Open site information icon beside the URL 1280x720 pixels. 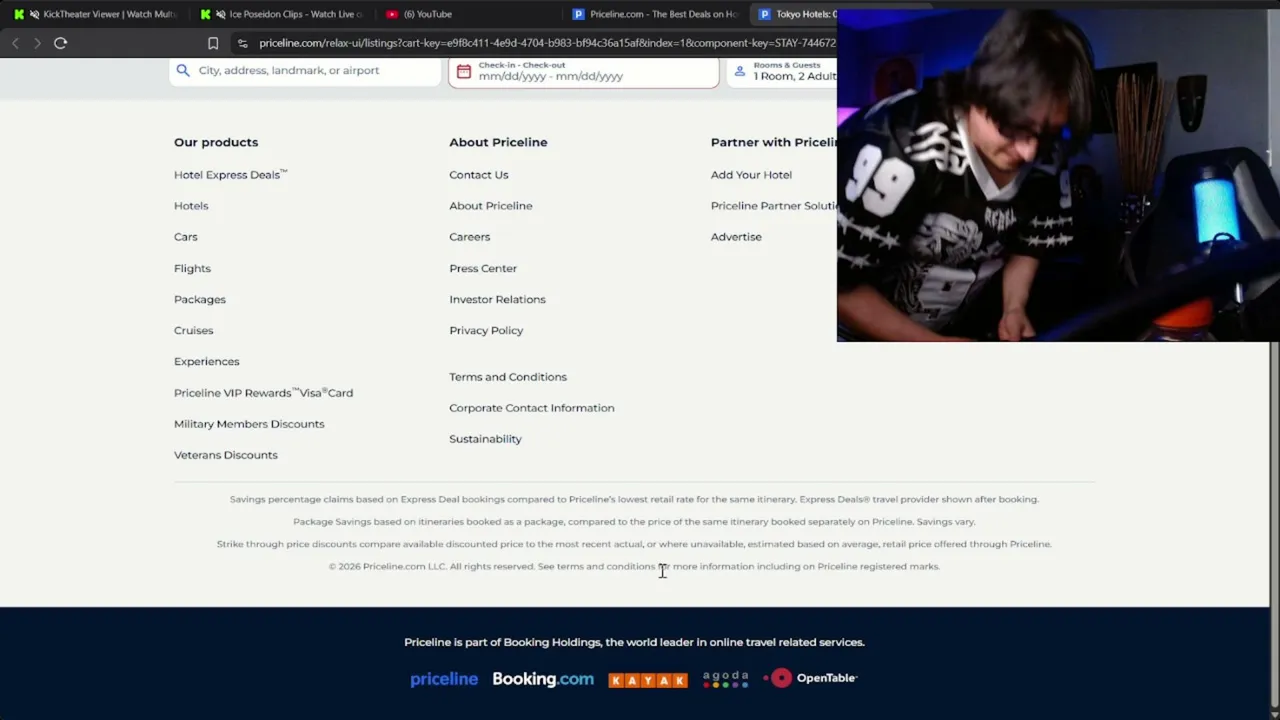click(x=242, y=43)
